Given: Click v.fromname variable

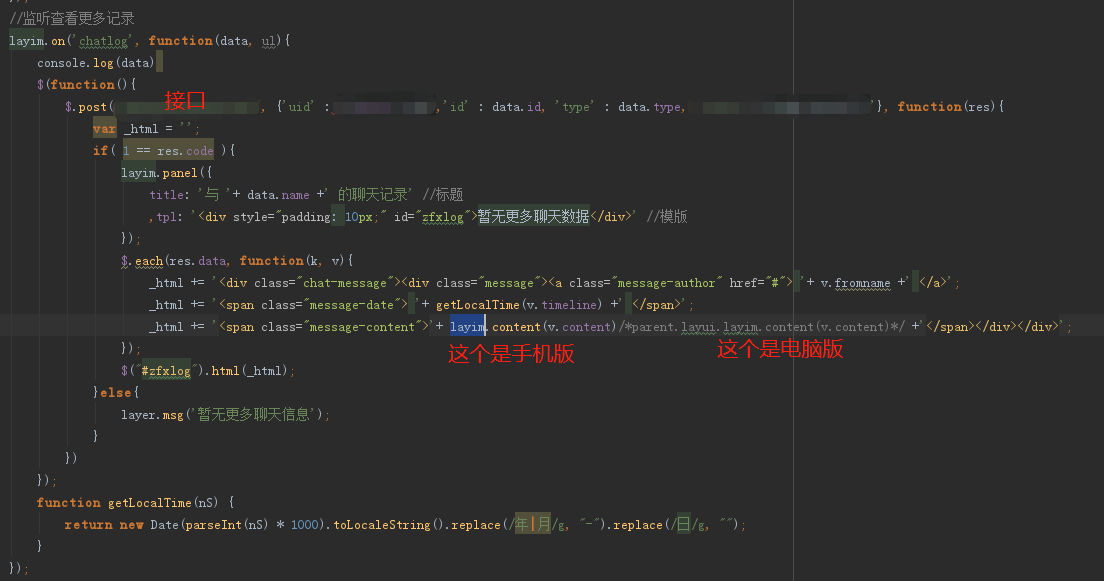Looking at the screenshot, I should coord(855,283).
